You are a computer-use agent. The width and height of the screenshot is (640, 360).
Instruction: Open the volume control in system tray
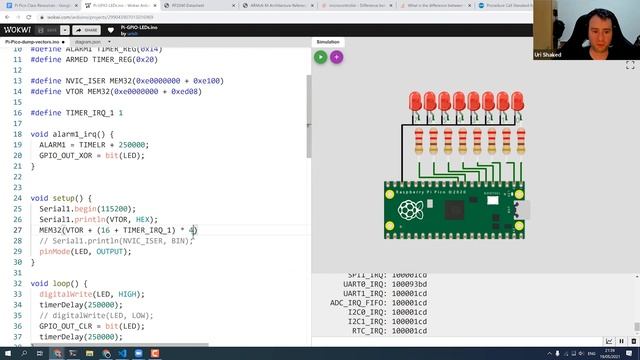tap(581, 353)
